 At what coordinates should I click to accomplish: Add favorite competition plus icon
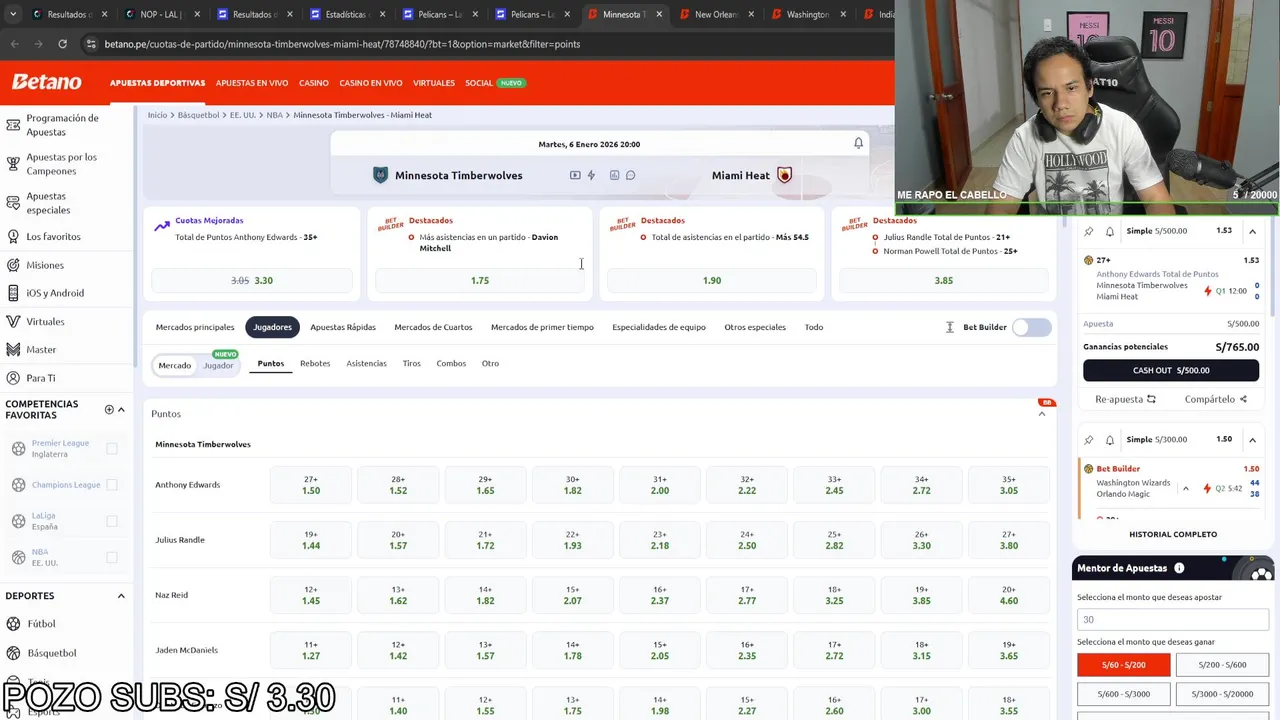pyautogui.click(x=109, y=409)
